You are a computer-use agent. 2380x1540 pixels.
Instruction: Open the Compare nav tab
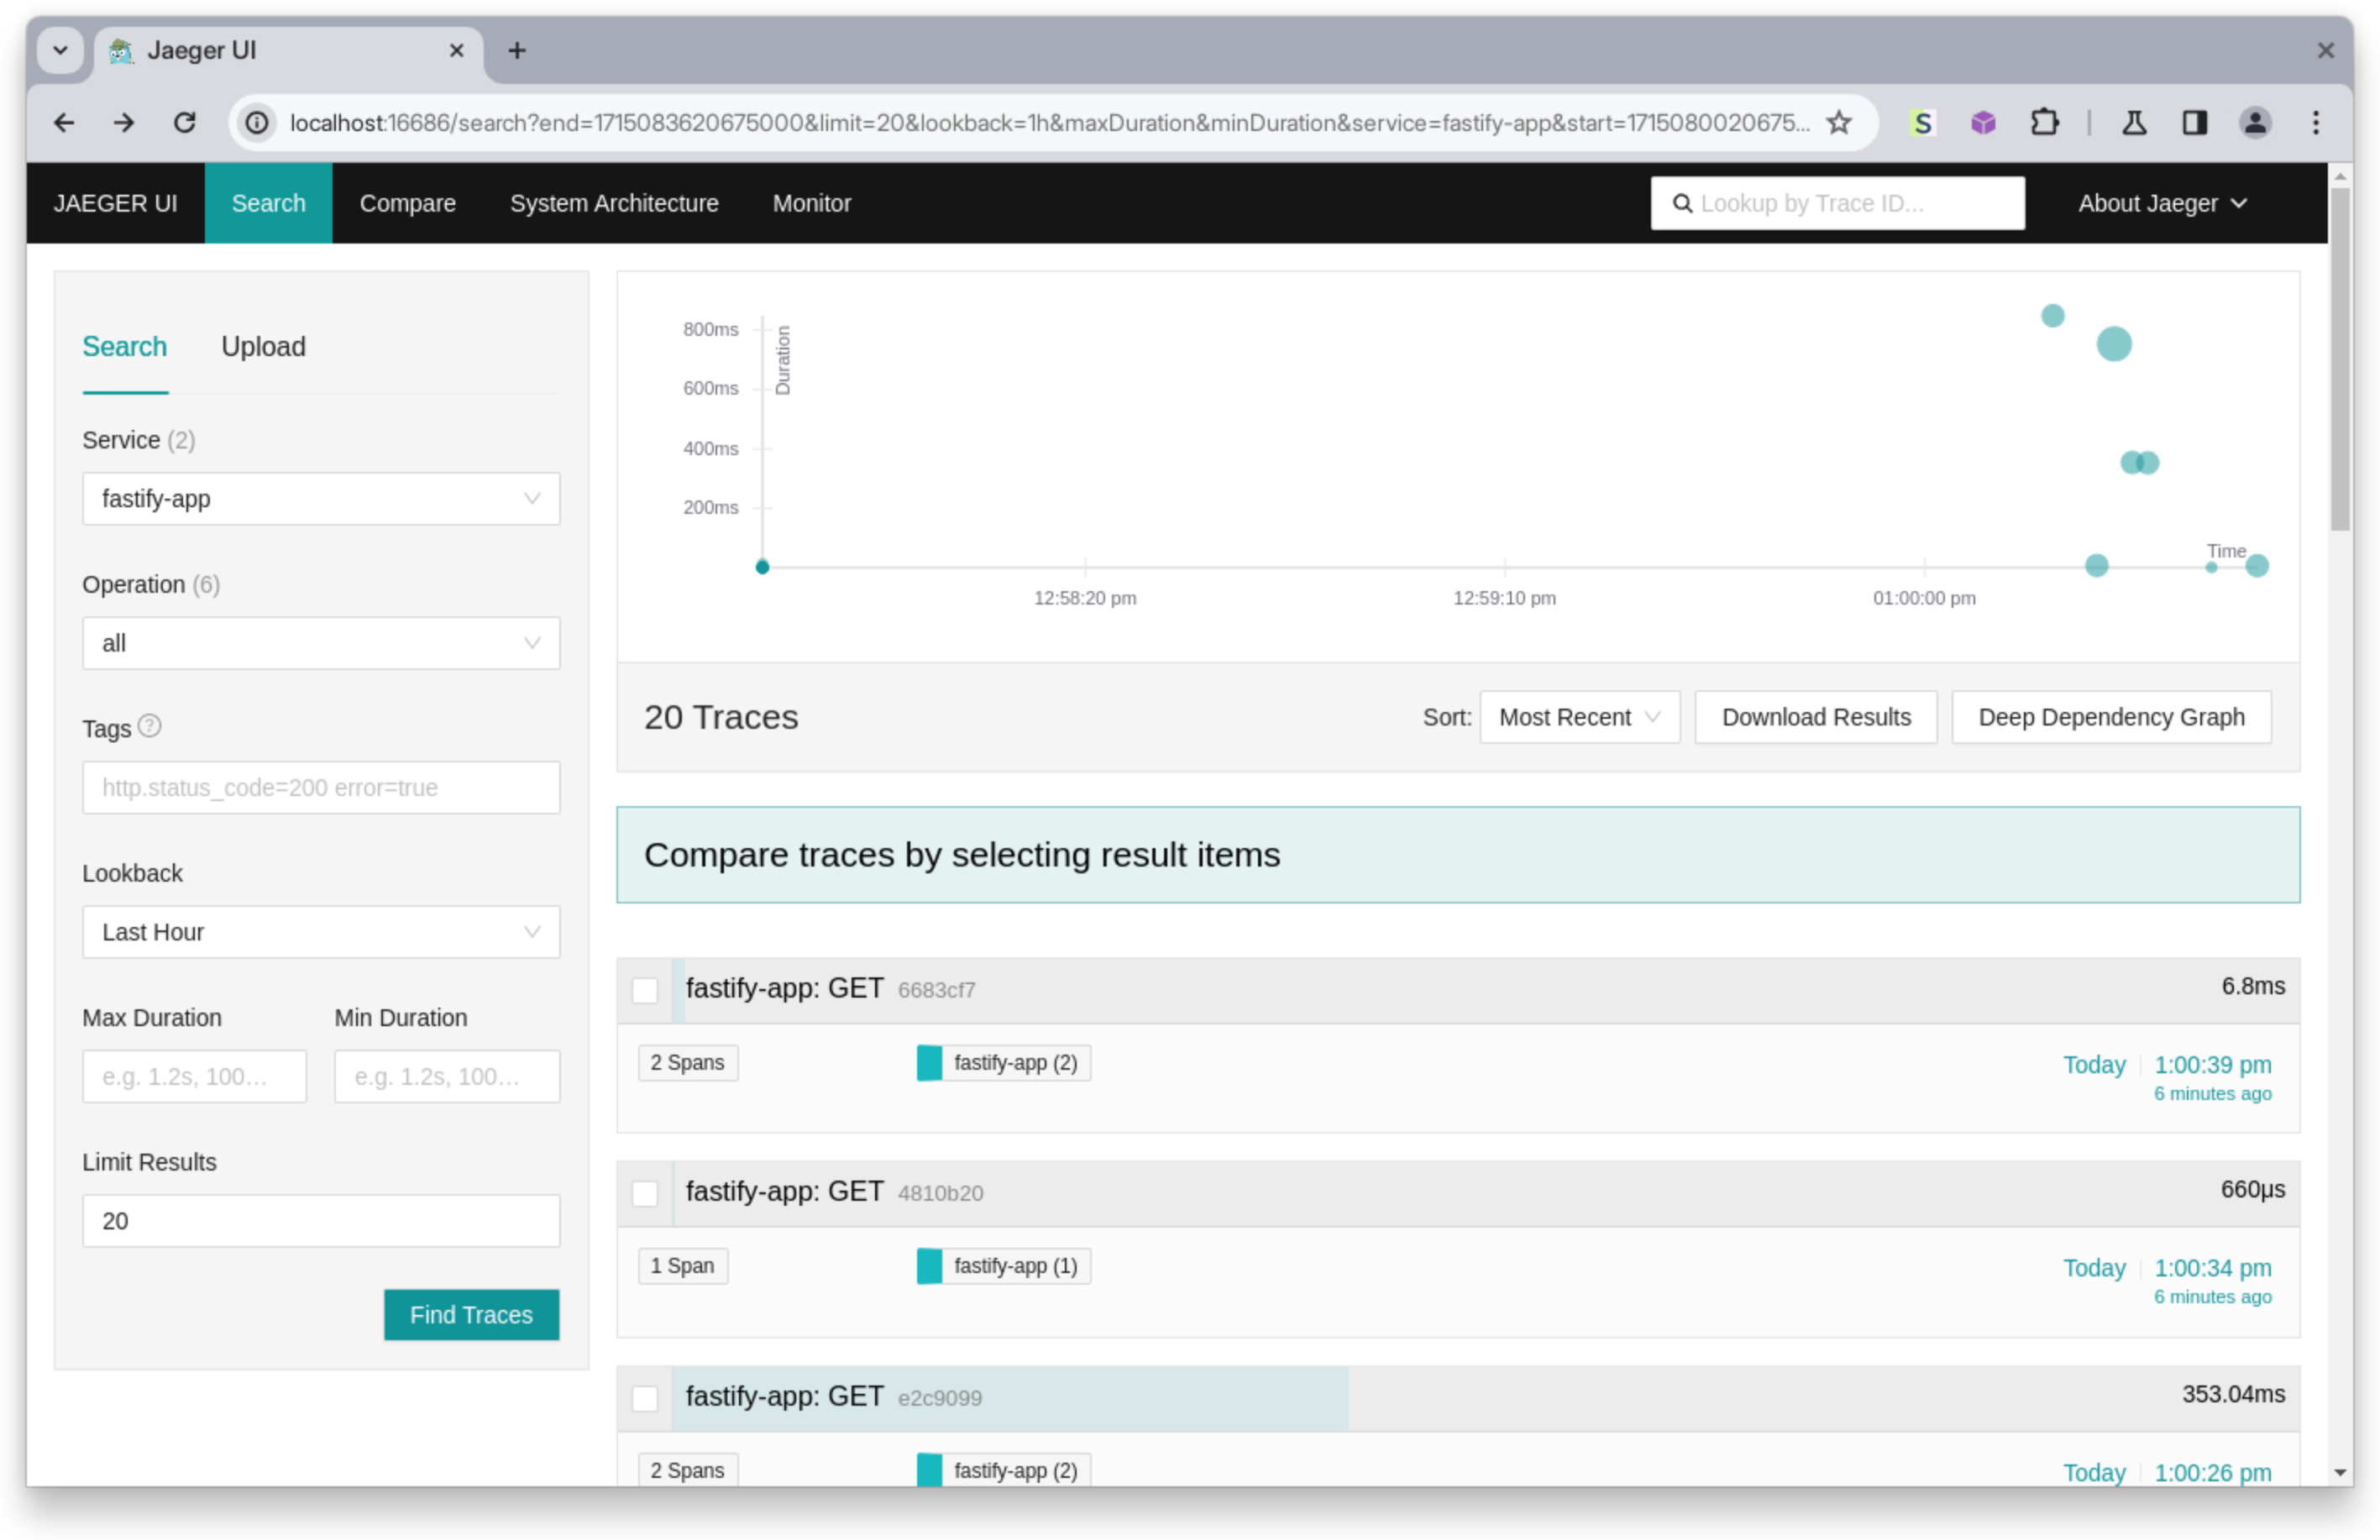click(407, 203)
